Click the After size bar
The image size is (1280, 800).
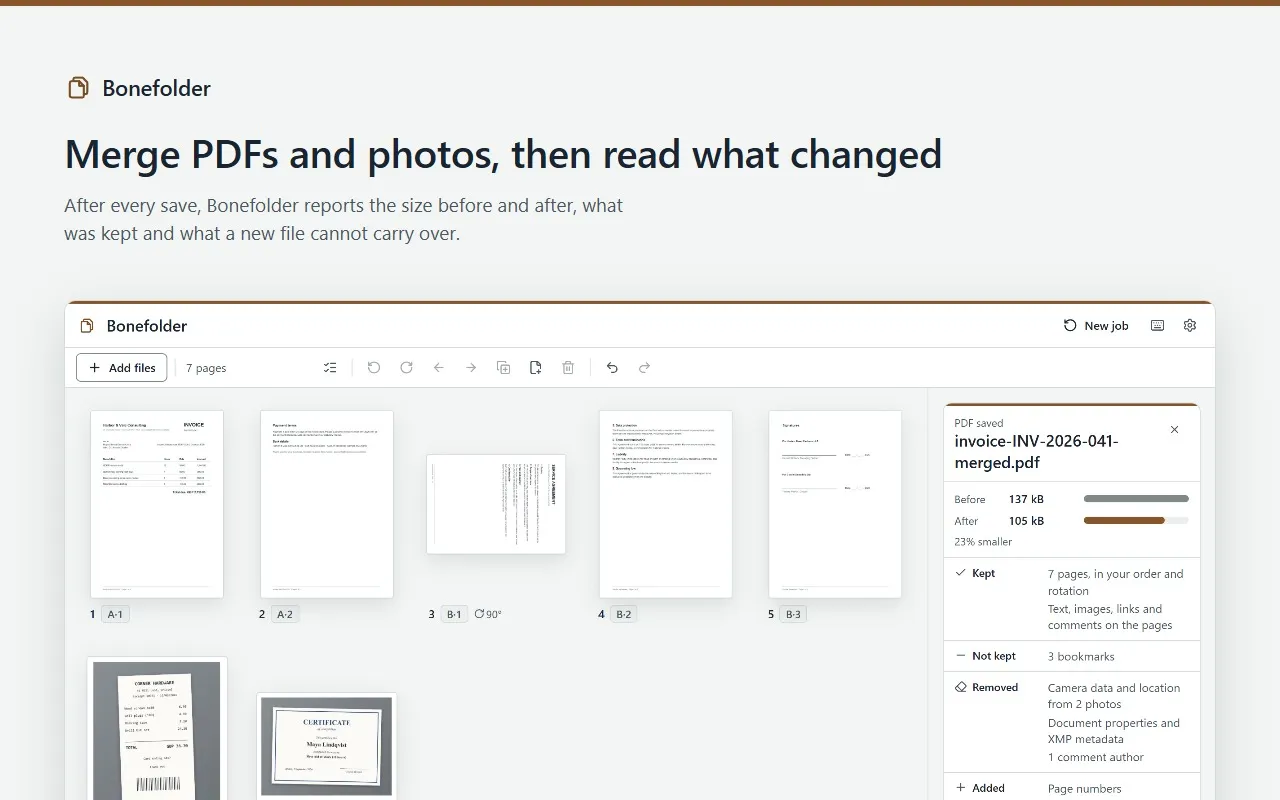click(1136, 520)
